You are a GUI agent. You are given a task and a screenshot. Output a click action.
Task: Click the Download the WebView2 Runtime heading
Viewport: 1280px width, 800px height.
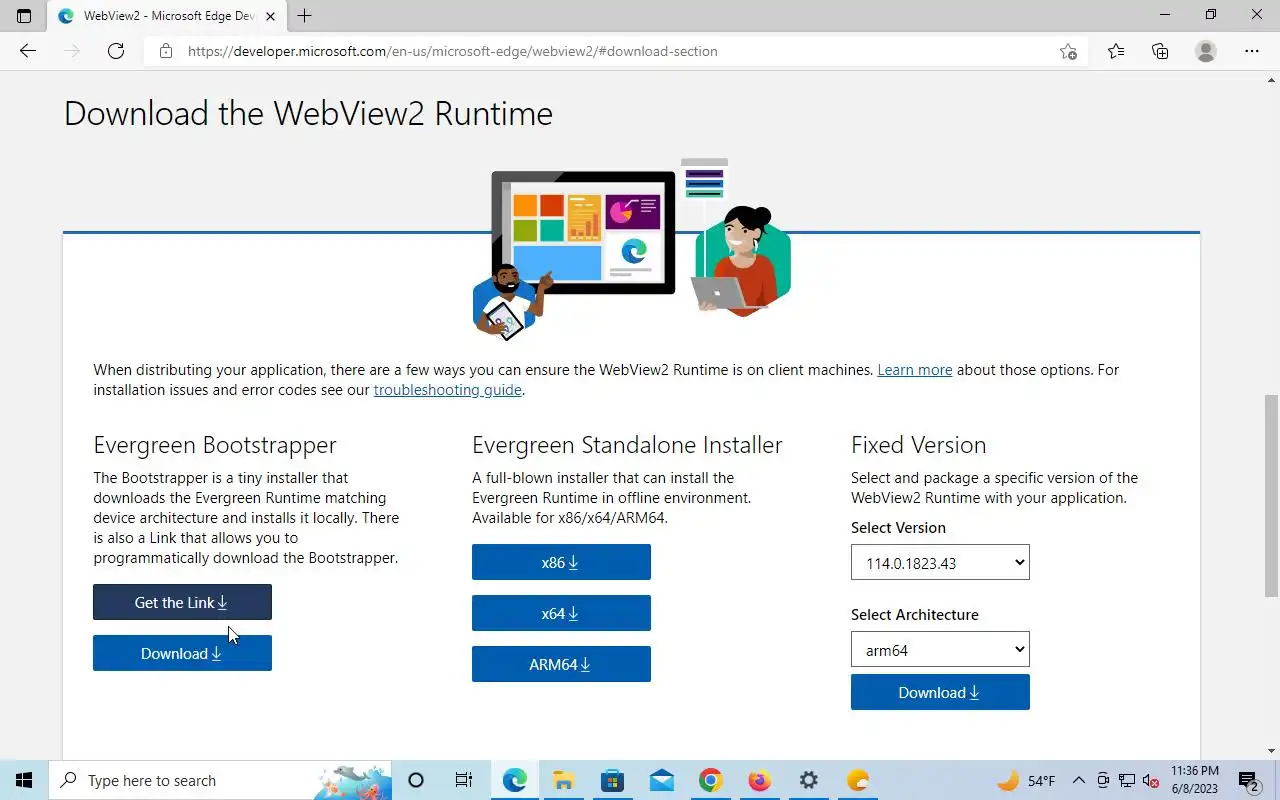308,113
